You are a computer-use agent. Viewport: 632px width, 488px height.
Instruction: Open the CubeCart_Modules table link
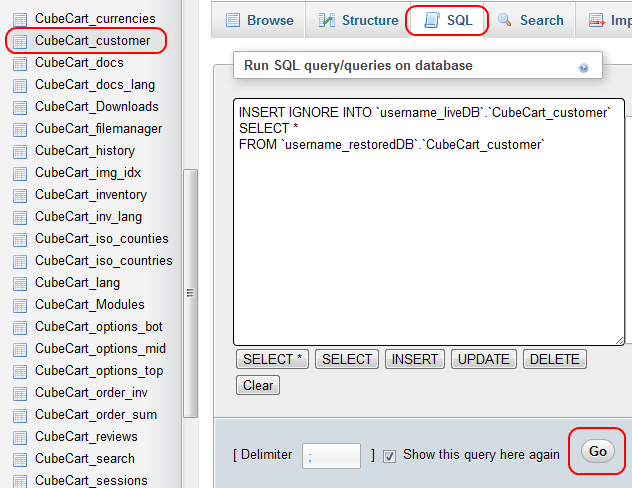(x=89, y=305)
